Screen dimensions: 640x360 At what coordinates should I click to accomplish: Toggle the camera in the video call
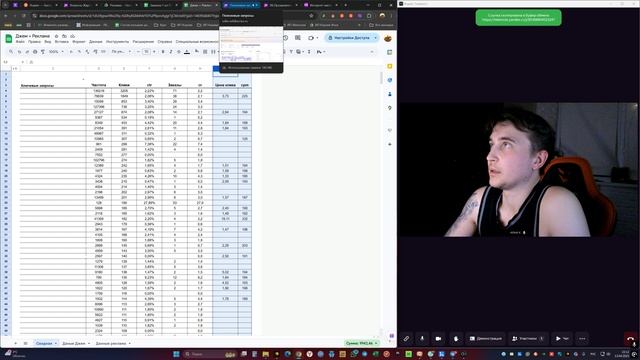[x=438, y=338]
